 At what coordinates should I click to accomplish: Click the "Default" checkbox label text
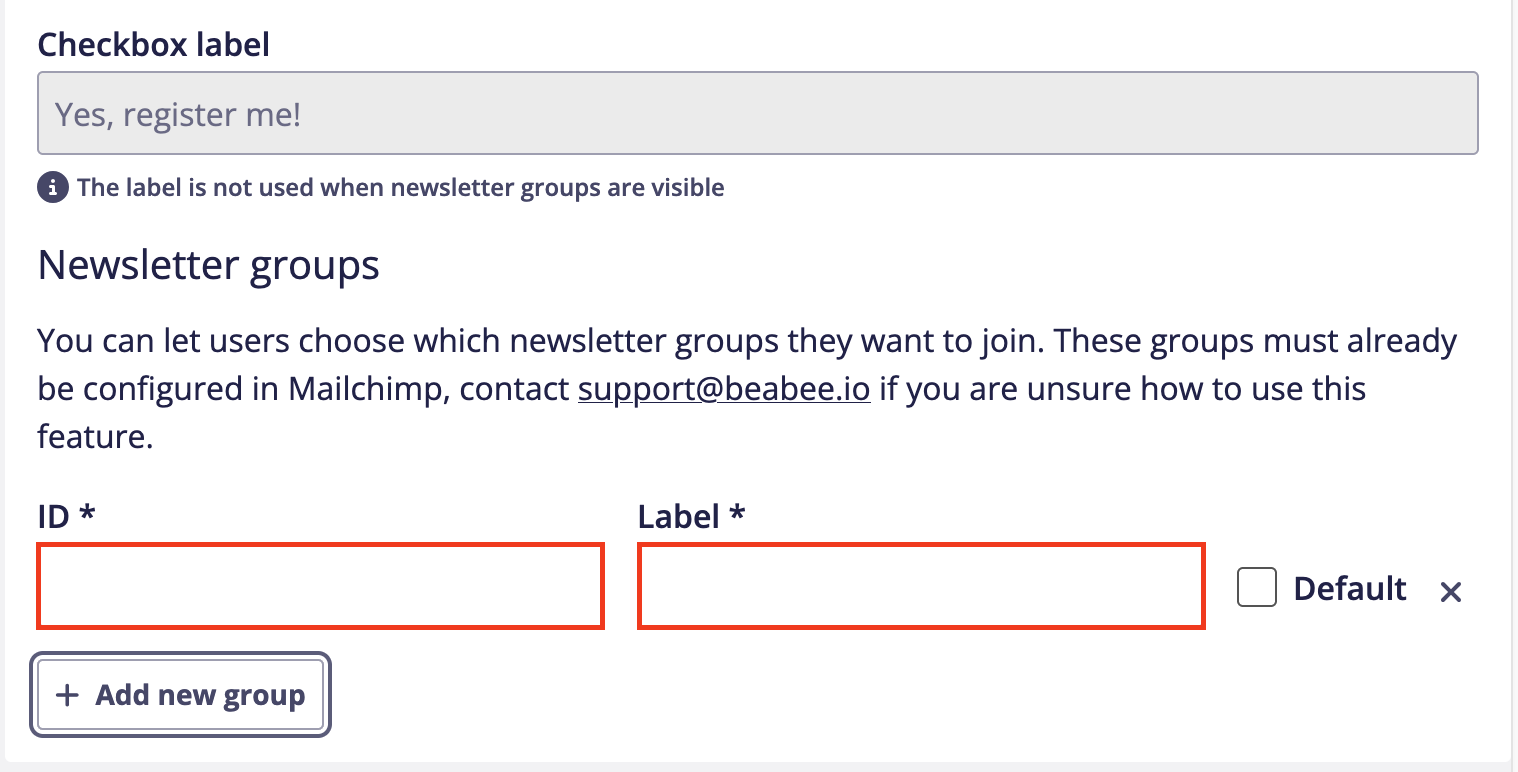(1349, 588)
